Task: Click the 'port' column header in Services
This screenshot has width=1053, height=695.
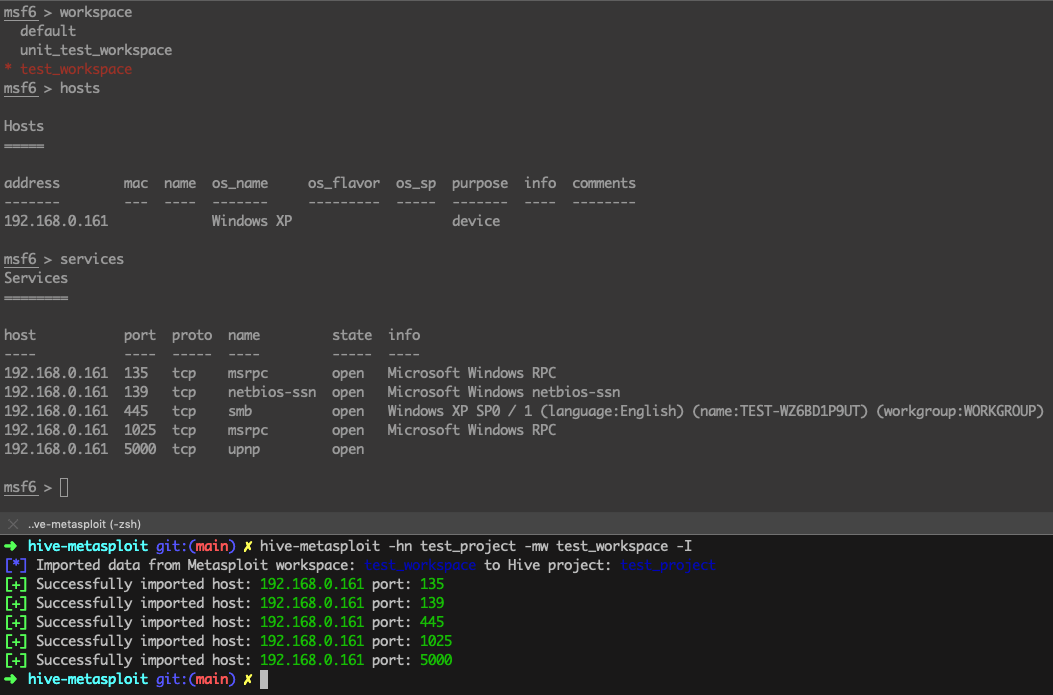Action: tap(140, 335)
